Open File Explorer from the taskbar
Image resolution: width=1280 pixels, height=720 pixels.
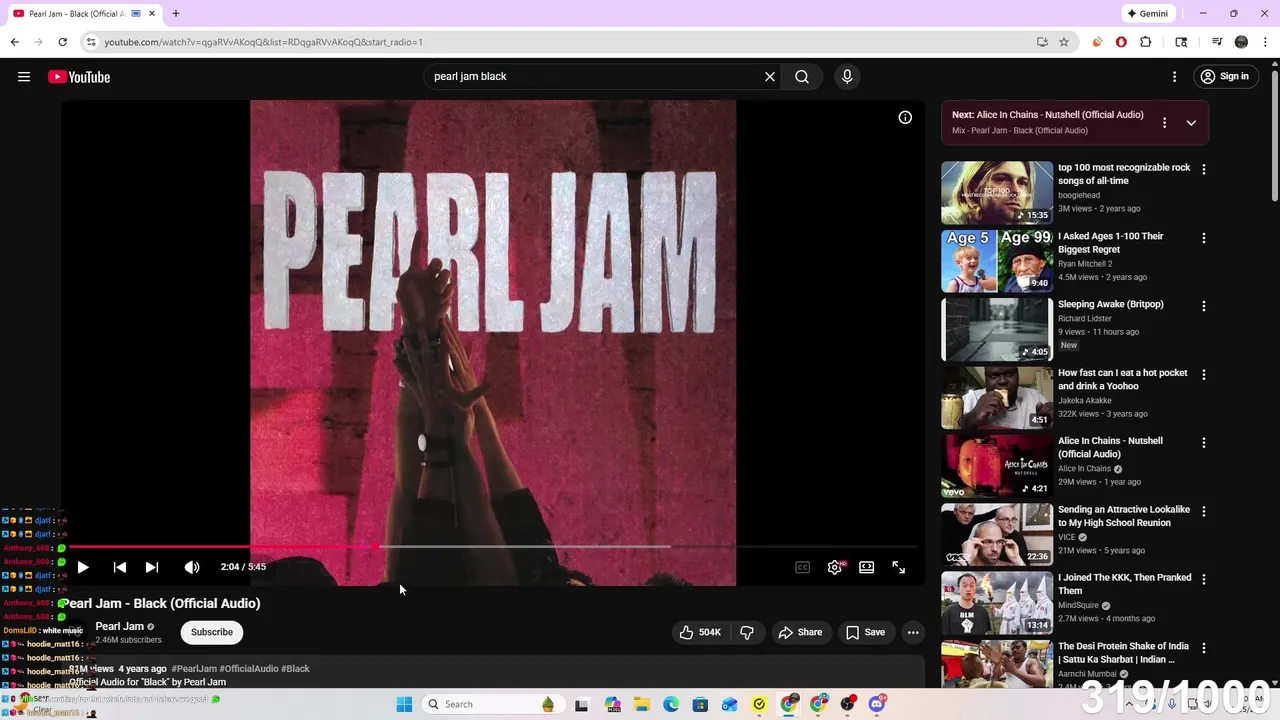[642, 704]
